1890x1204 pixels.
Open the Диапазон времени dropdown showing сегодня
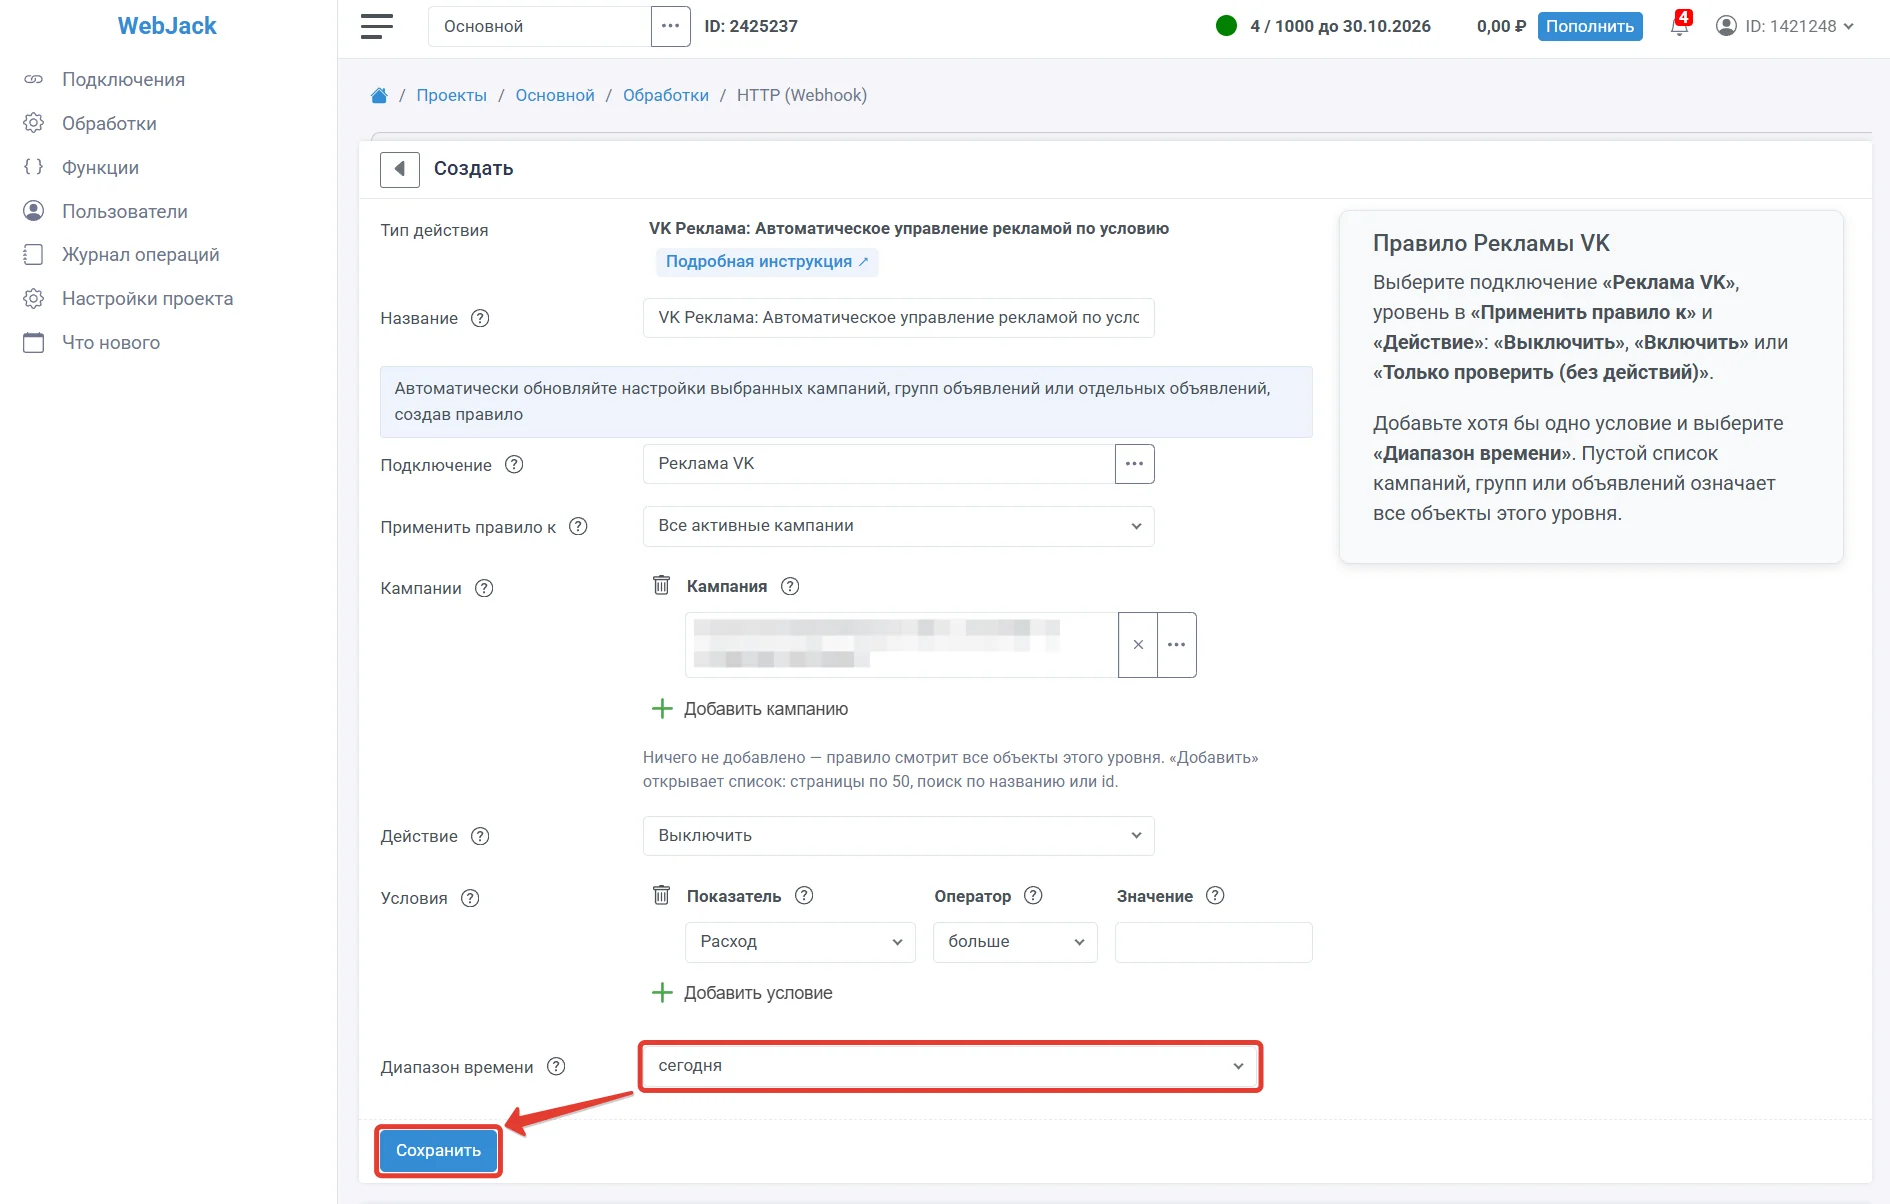click(x=950, y=1066)
